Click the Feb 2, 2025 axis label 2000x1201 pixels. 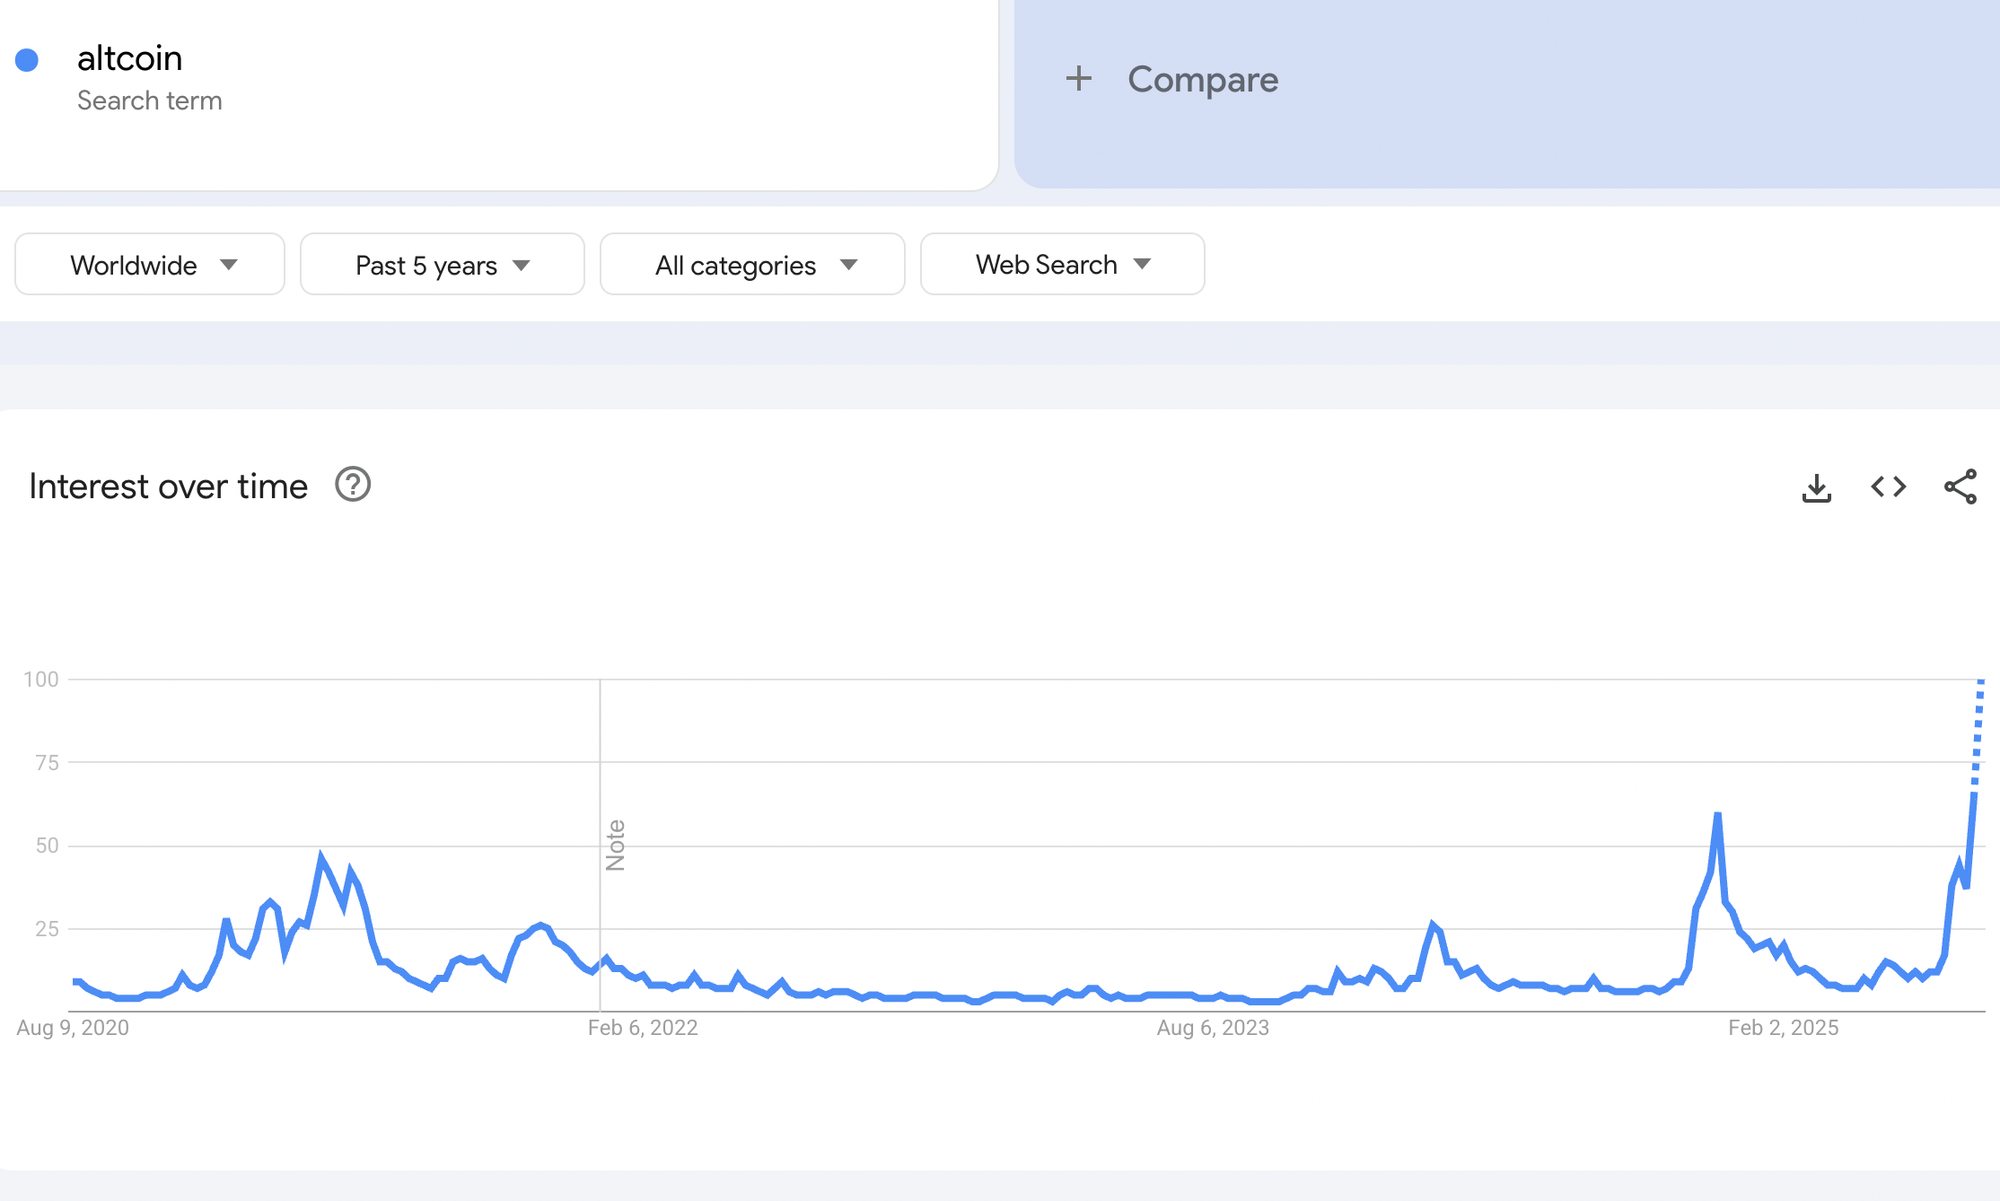[x=1784, y=1026]
